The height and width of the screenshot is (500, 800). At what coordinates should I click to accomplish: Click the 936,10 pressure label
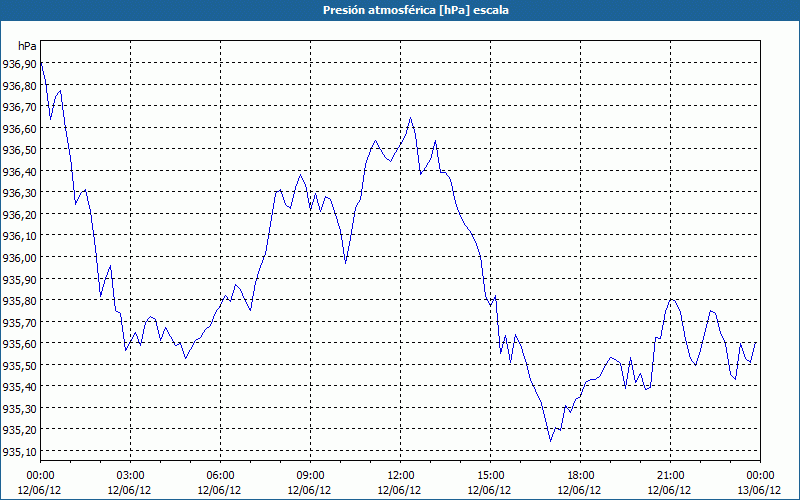(19, 236)
